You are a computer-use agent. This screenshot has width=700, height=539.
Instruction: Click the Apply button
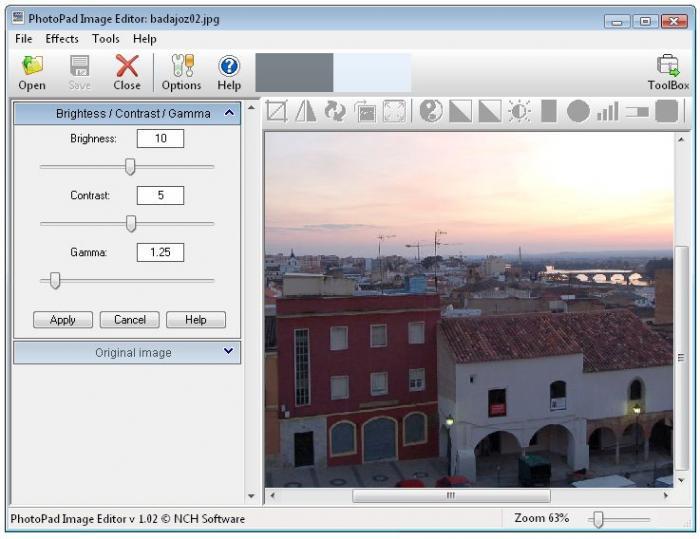[x=63, y=320]
